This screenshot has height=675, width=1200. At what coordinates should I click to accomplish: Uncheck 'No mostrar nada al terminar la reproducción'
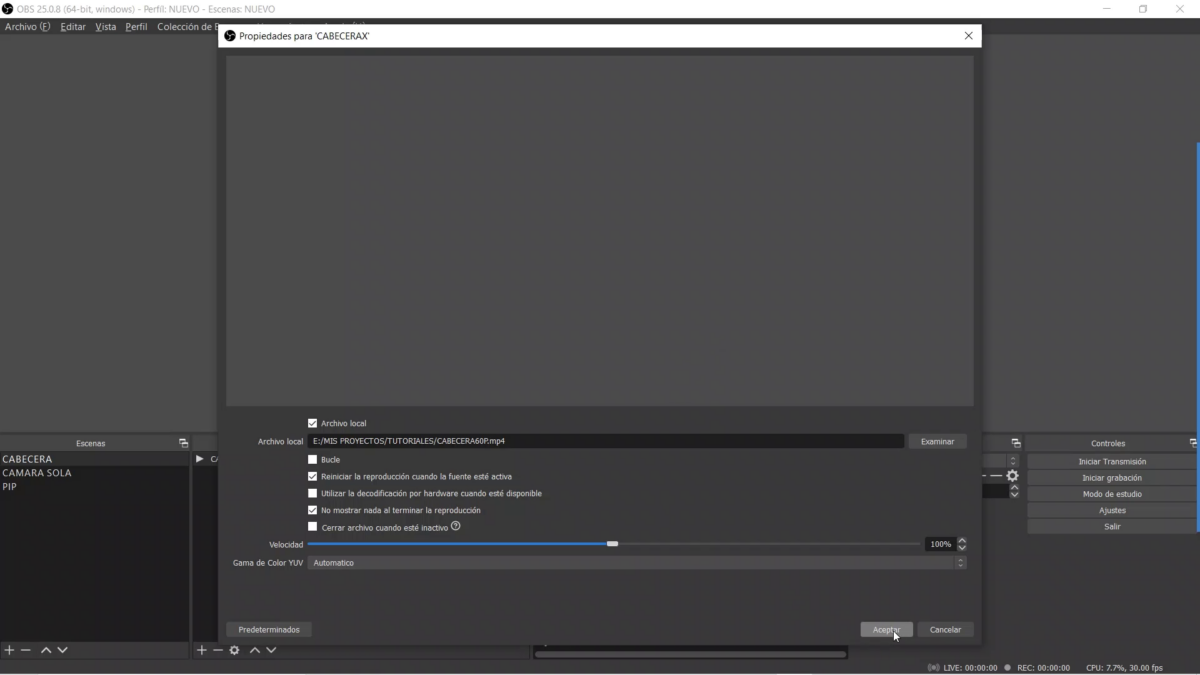click(312, 510)
